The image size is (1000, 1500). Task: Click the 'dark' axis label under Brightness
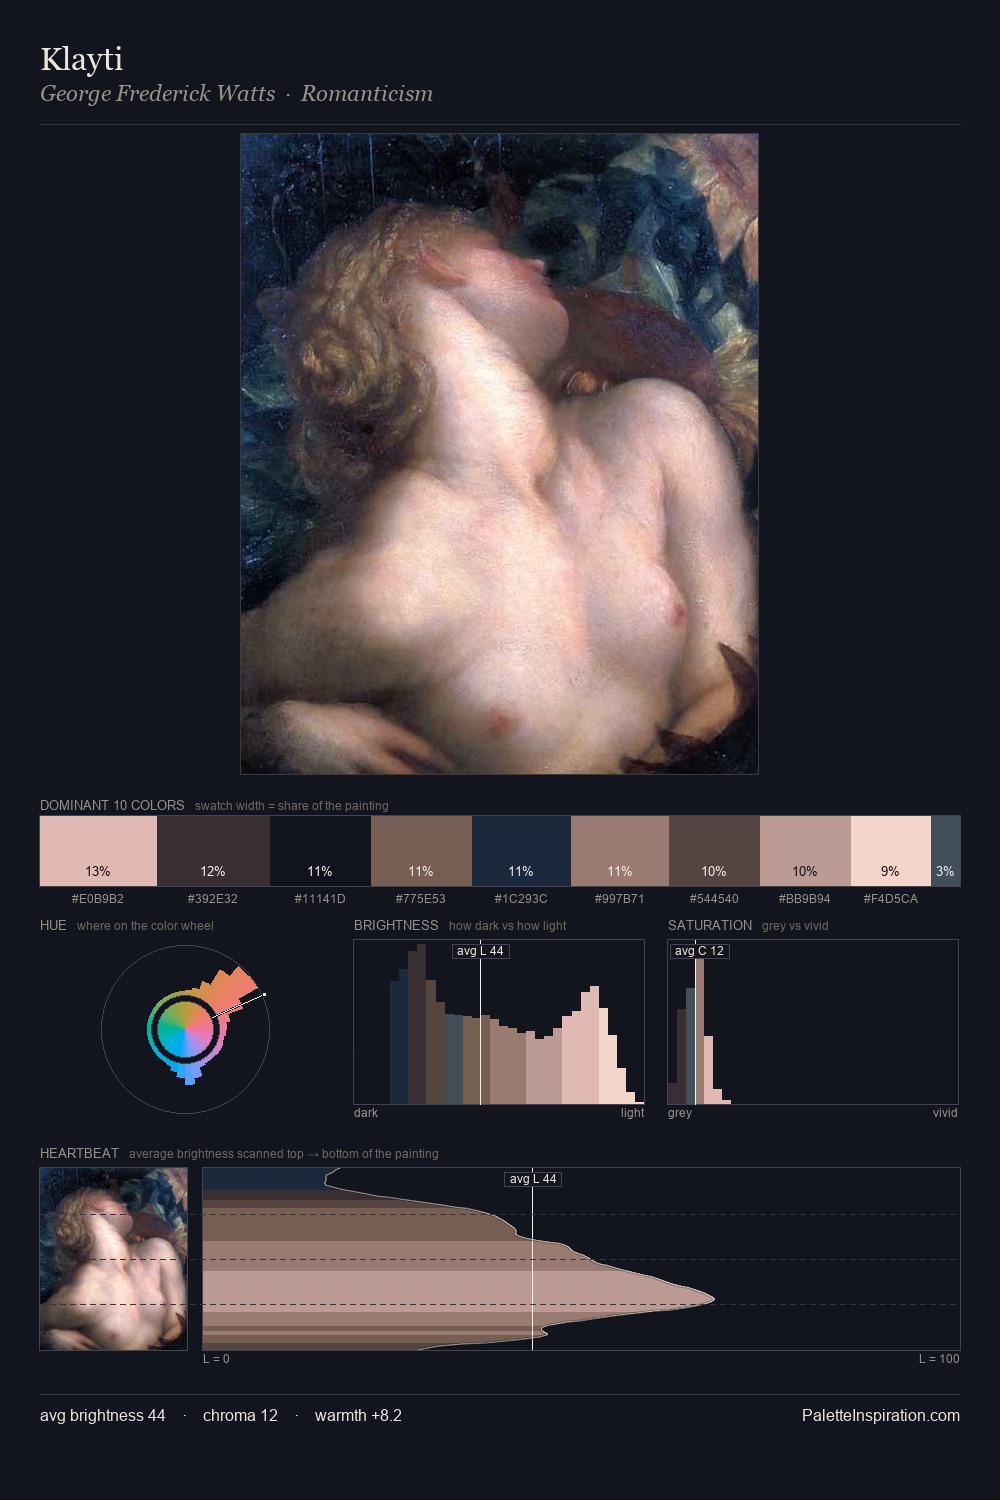[x=366, y=1113]
